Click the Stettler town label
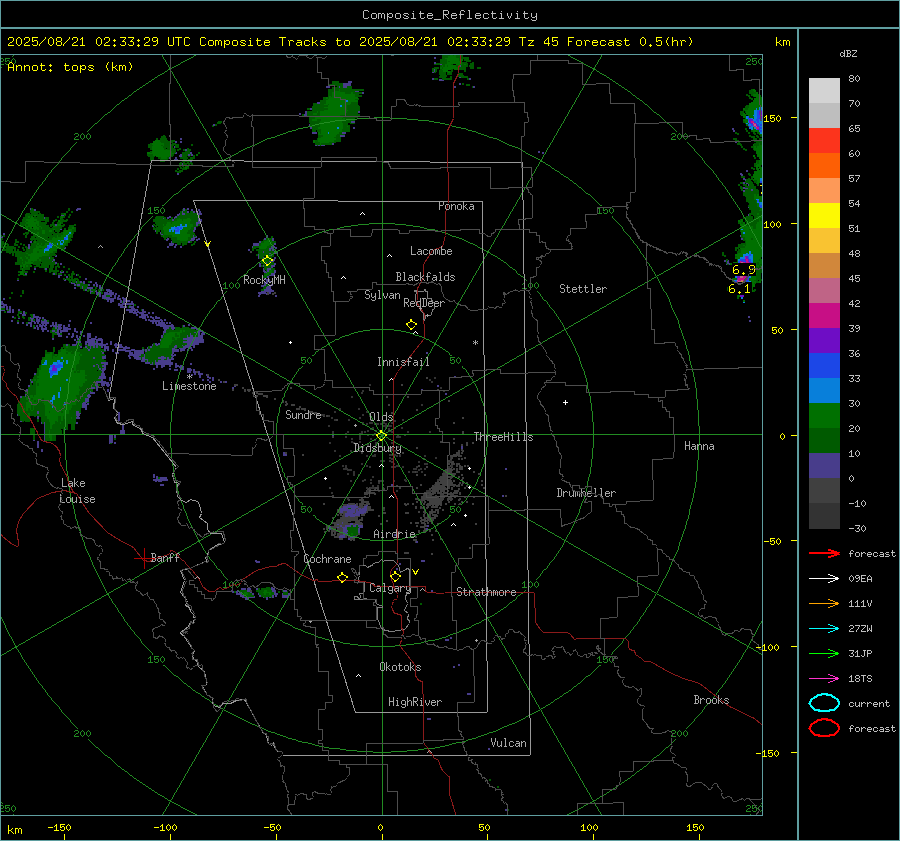Viewport: 900px width, 841px height. tap(583, 289)
